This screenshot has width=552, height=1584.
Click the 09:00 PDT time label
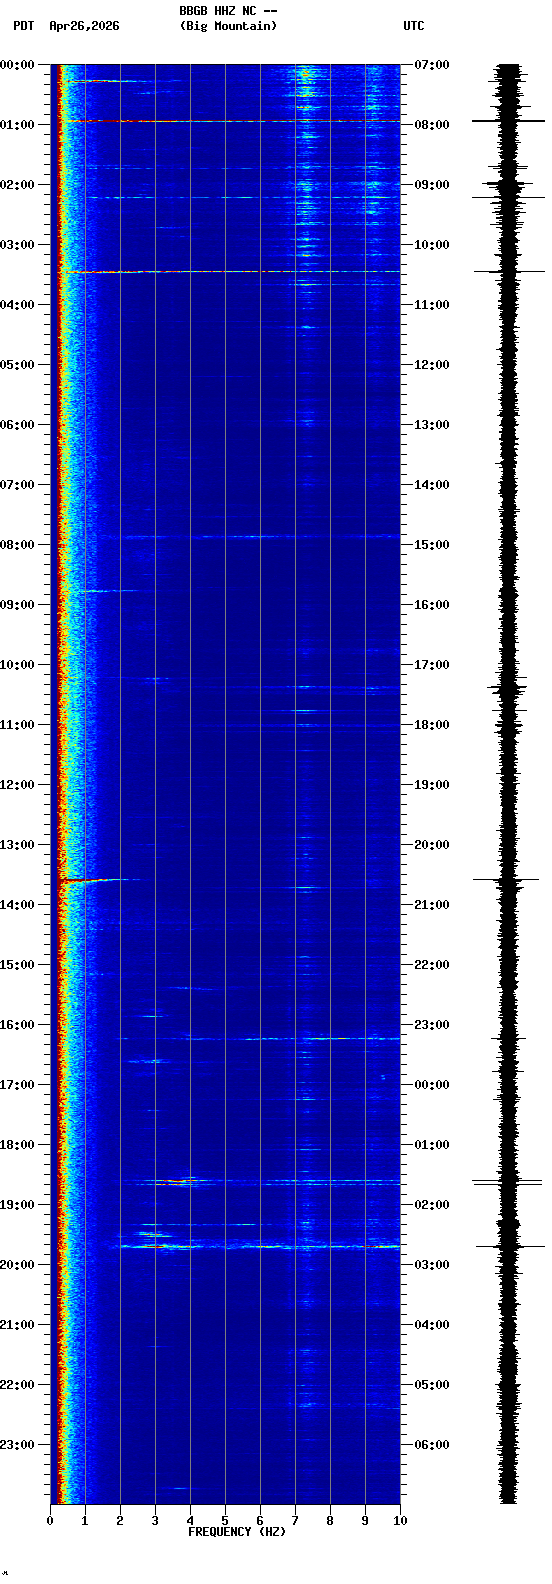point(17,605)
